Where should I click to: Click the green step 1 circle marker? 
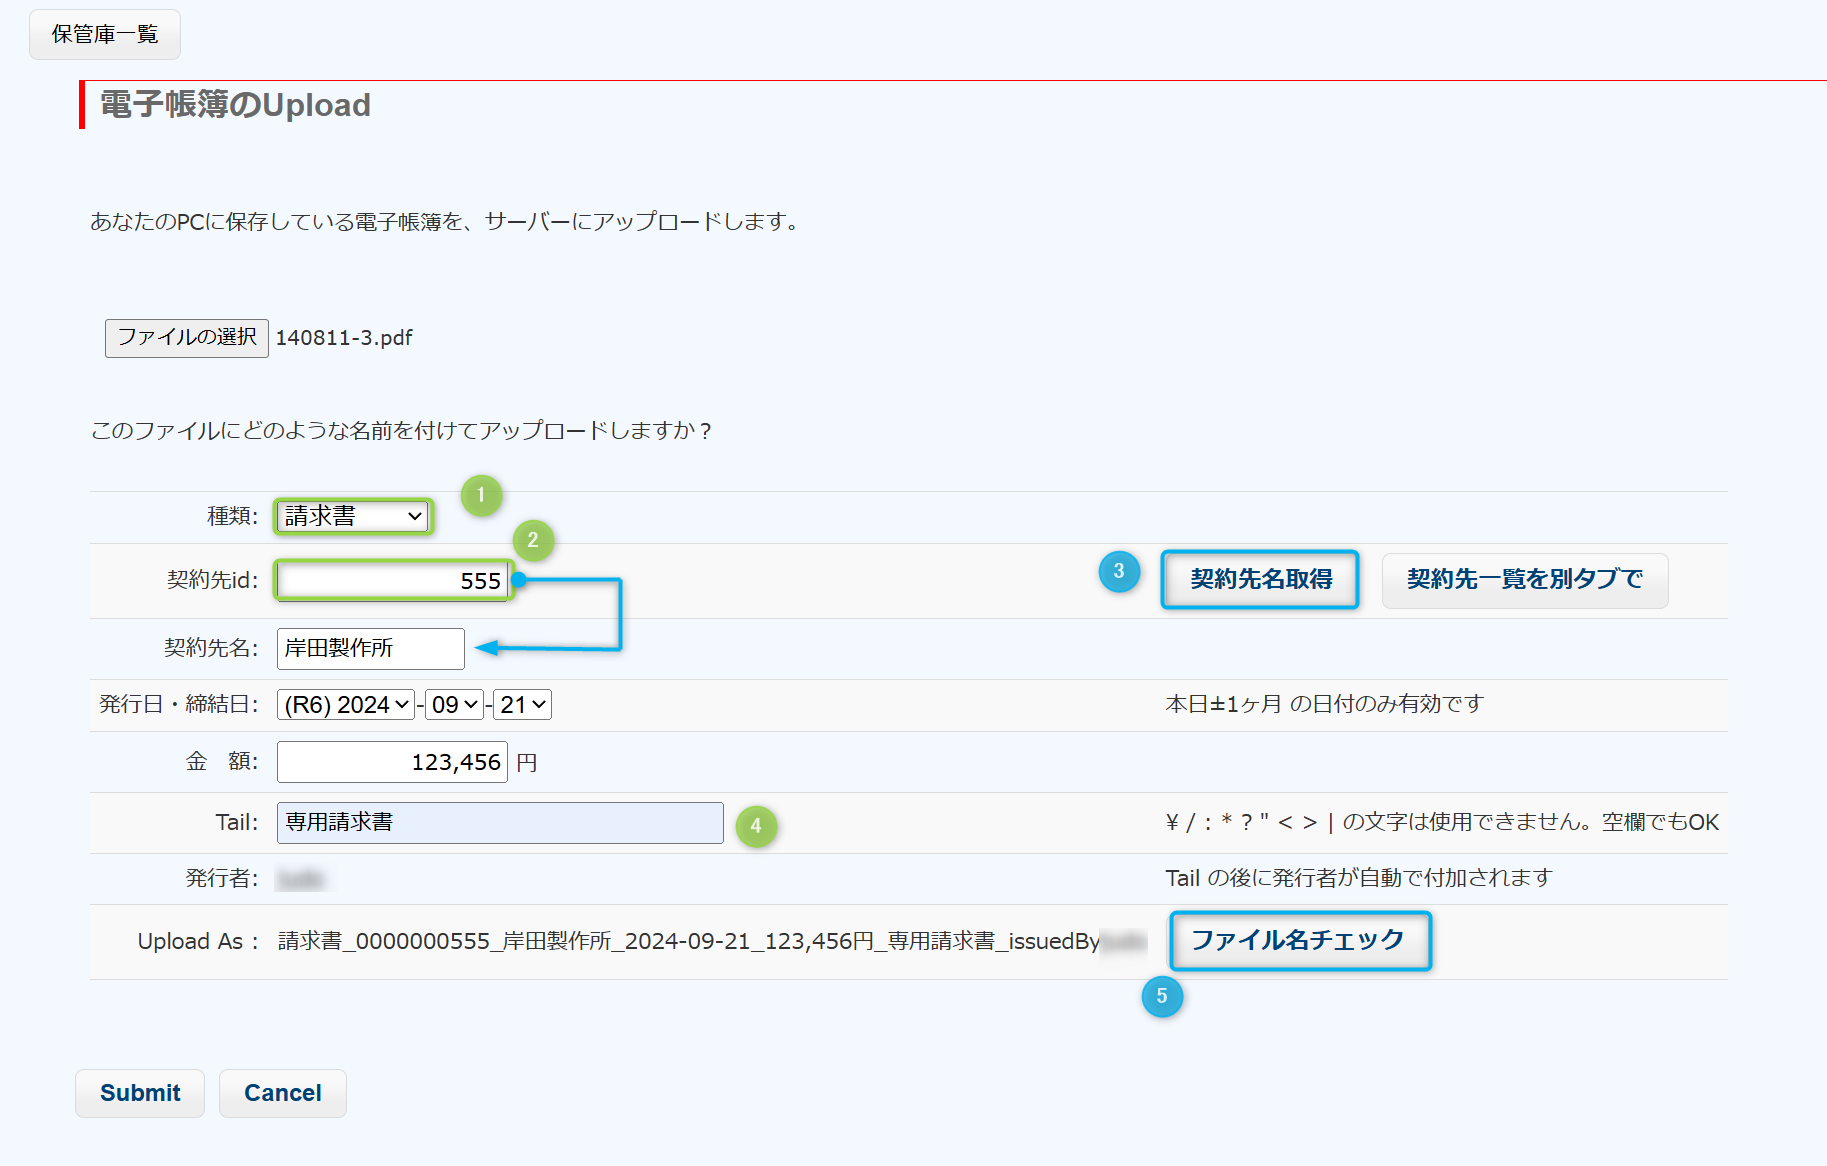point(481,495)
